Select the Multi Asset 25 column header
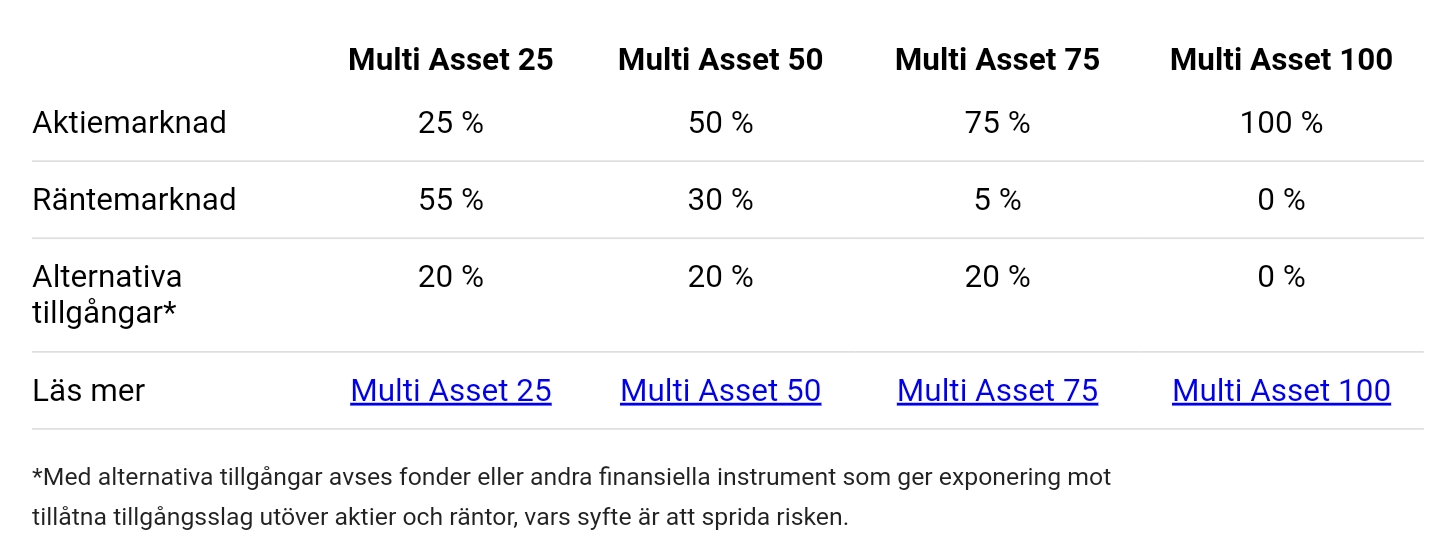Screen dimensions: 1439x543 450,60
